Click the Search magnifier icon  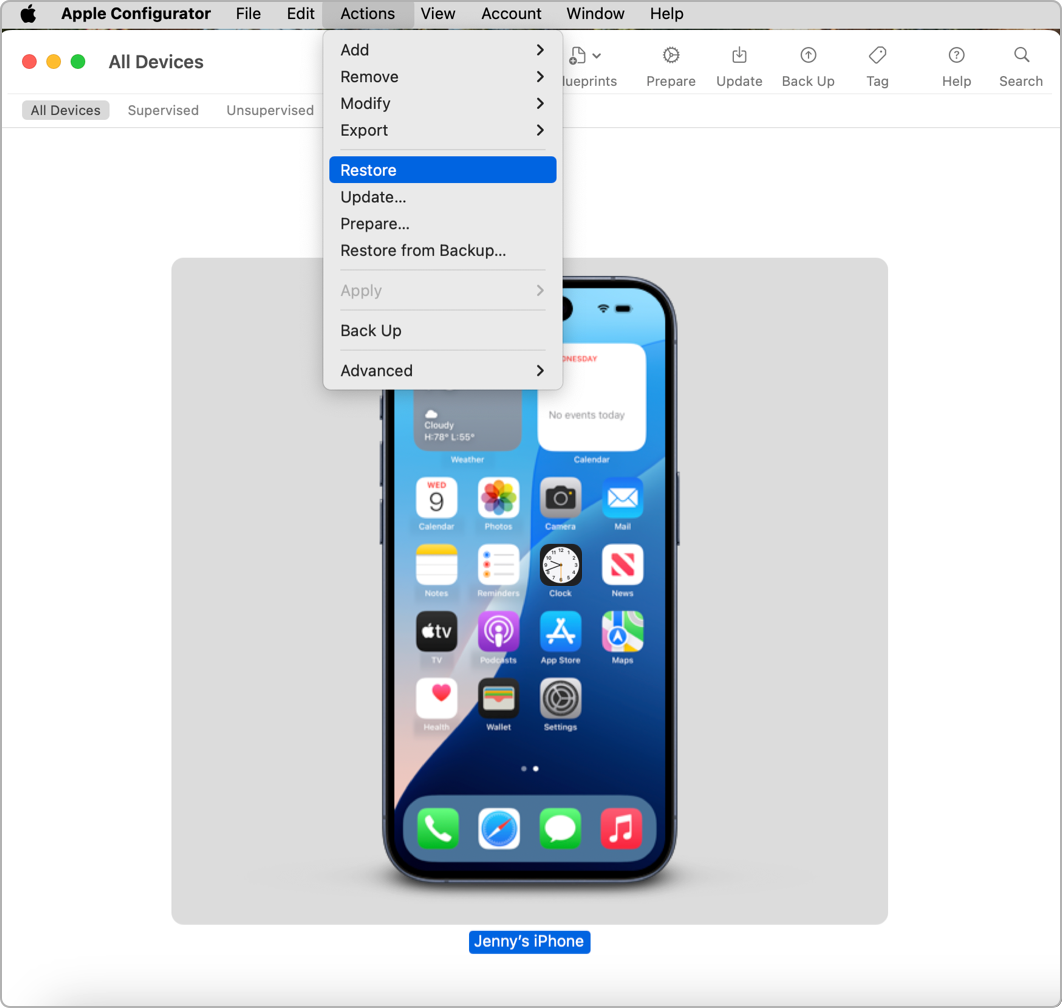point(1021,56)
